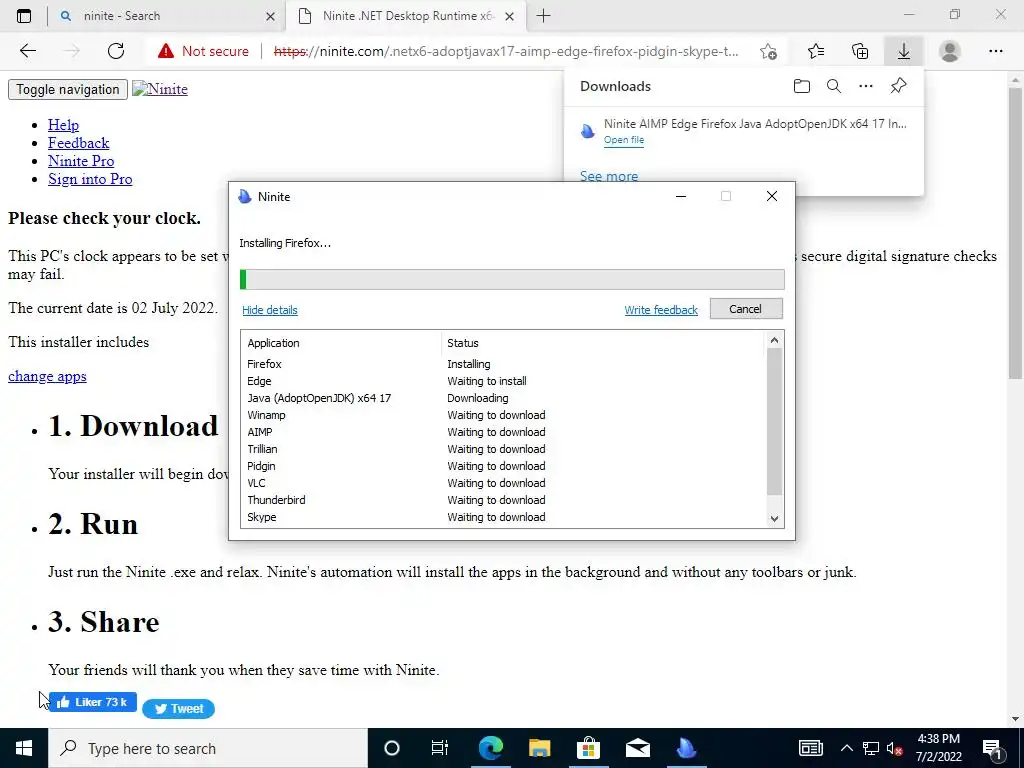The height and width of the screenshot is (768, 1024).
Task: Click the Cortana circle on taskbar
Action: pyautogui.click(x=391, y=748)
